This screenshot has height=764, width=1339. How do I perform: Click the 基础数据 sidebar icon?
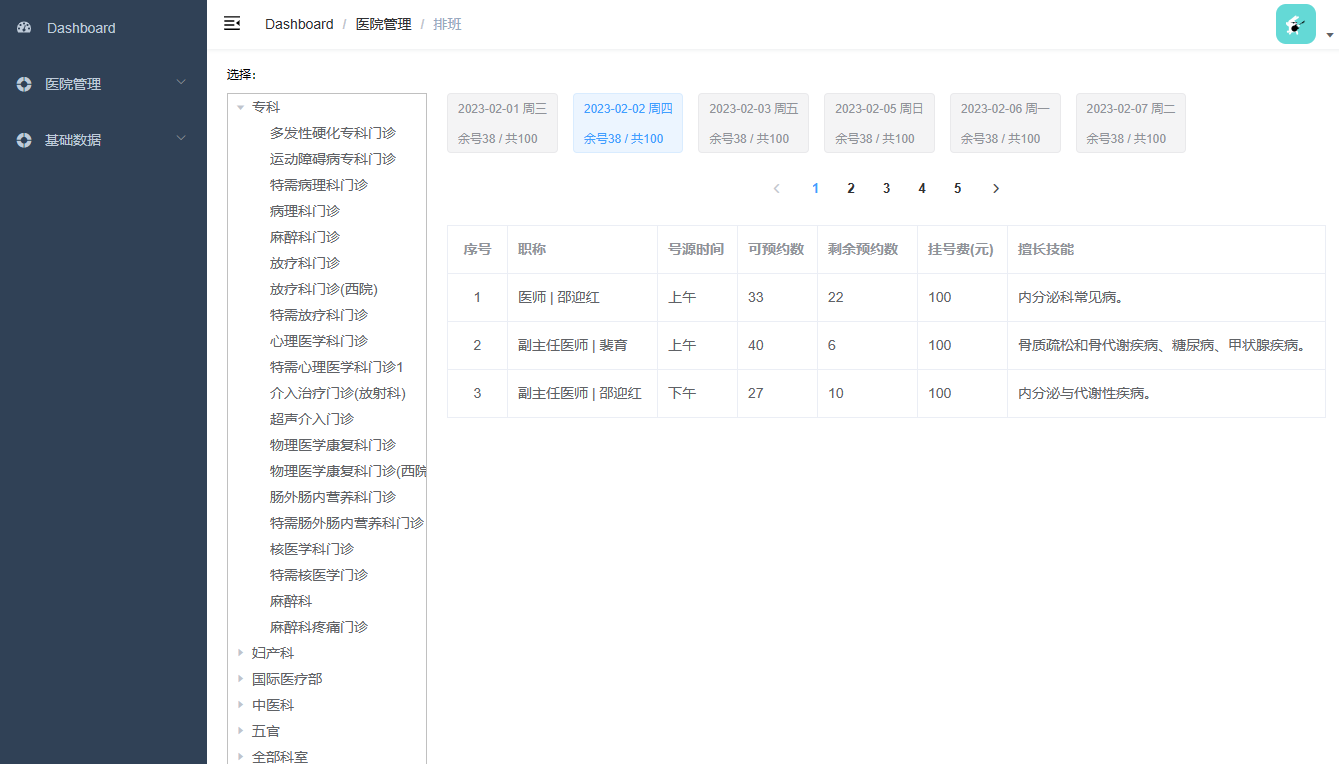[x=24, y=140]
